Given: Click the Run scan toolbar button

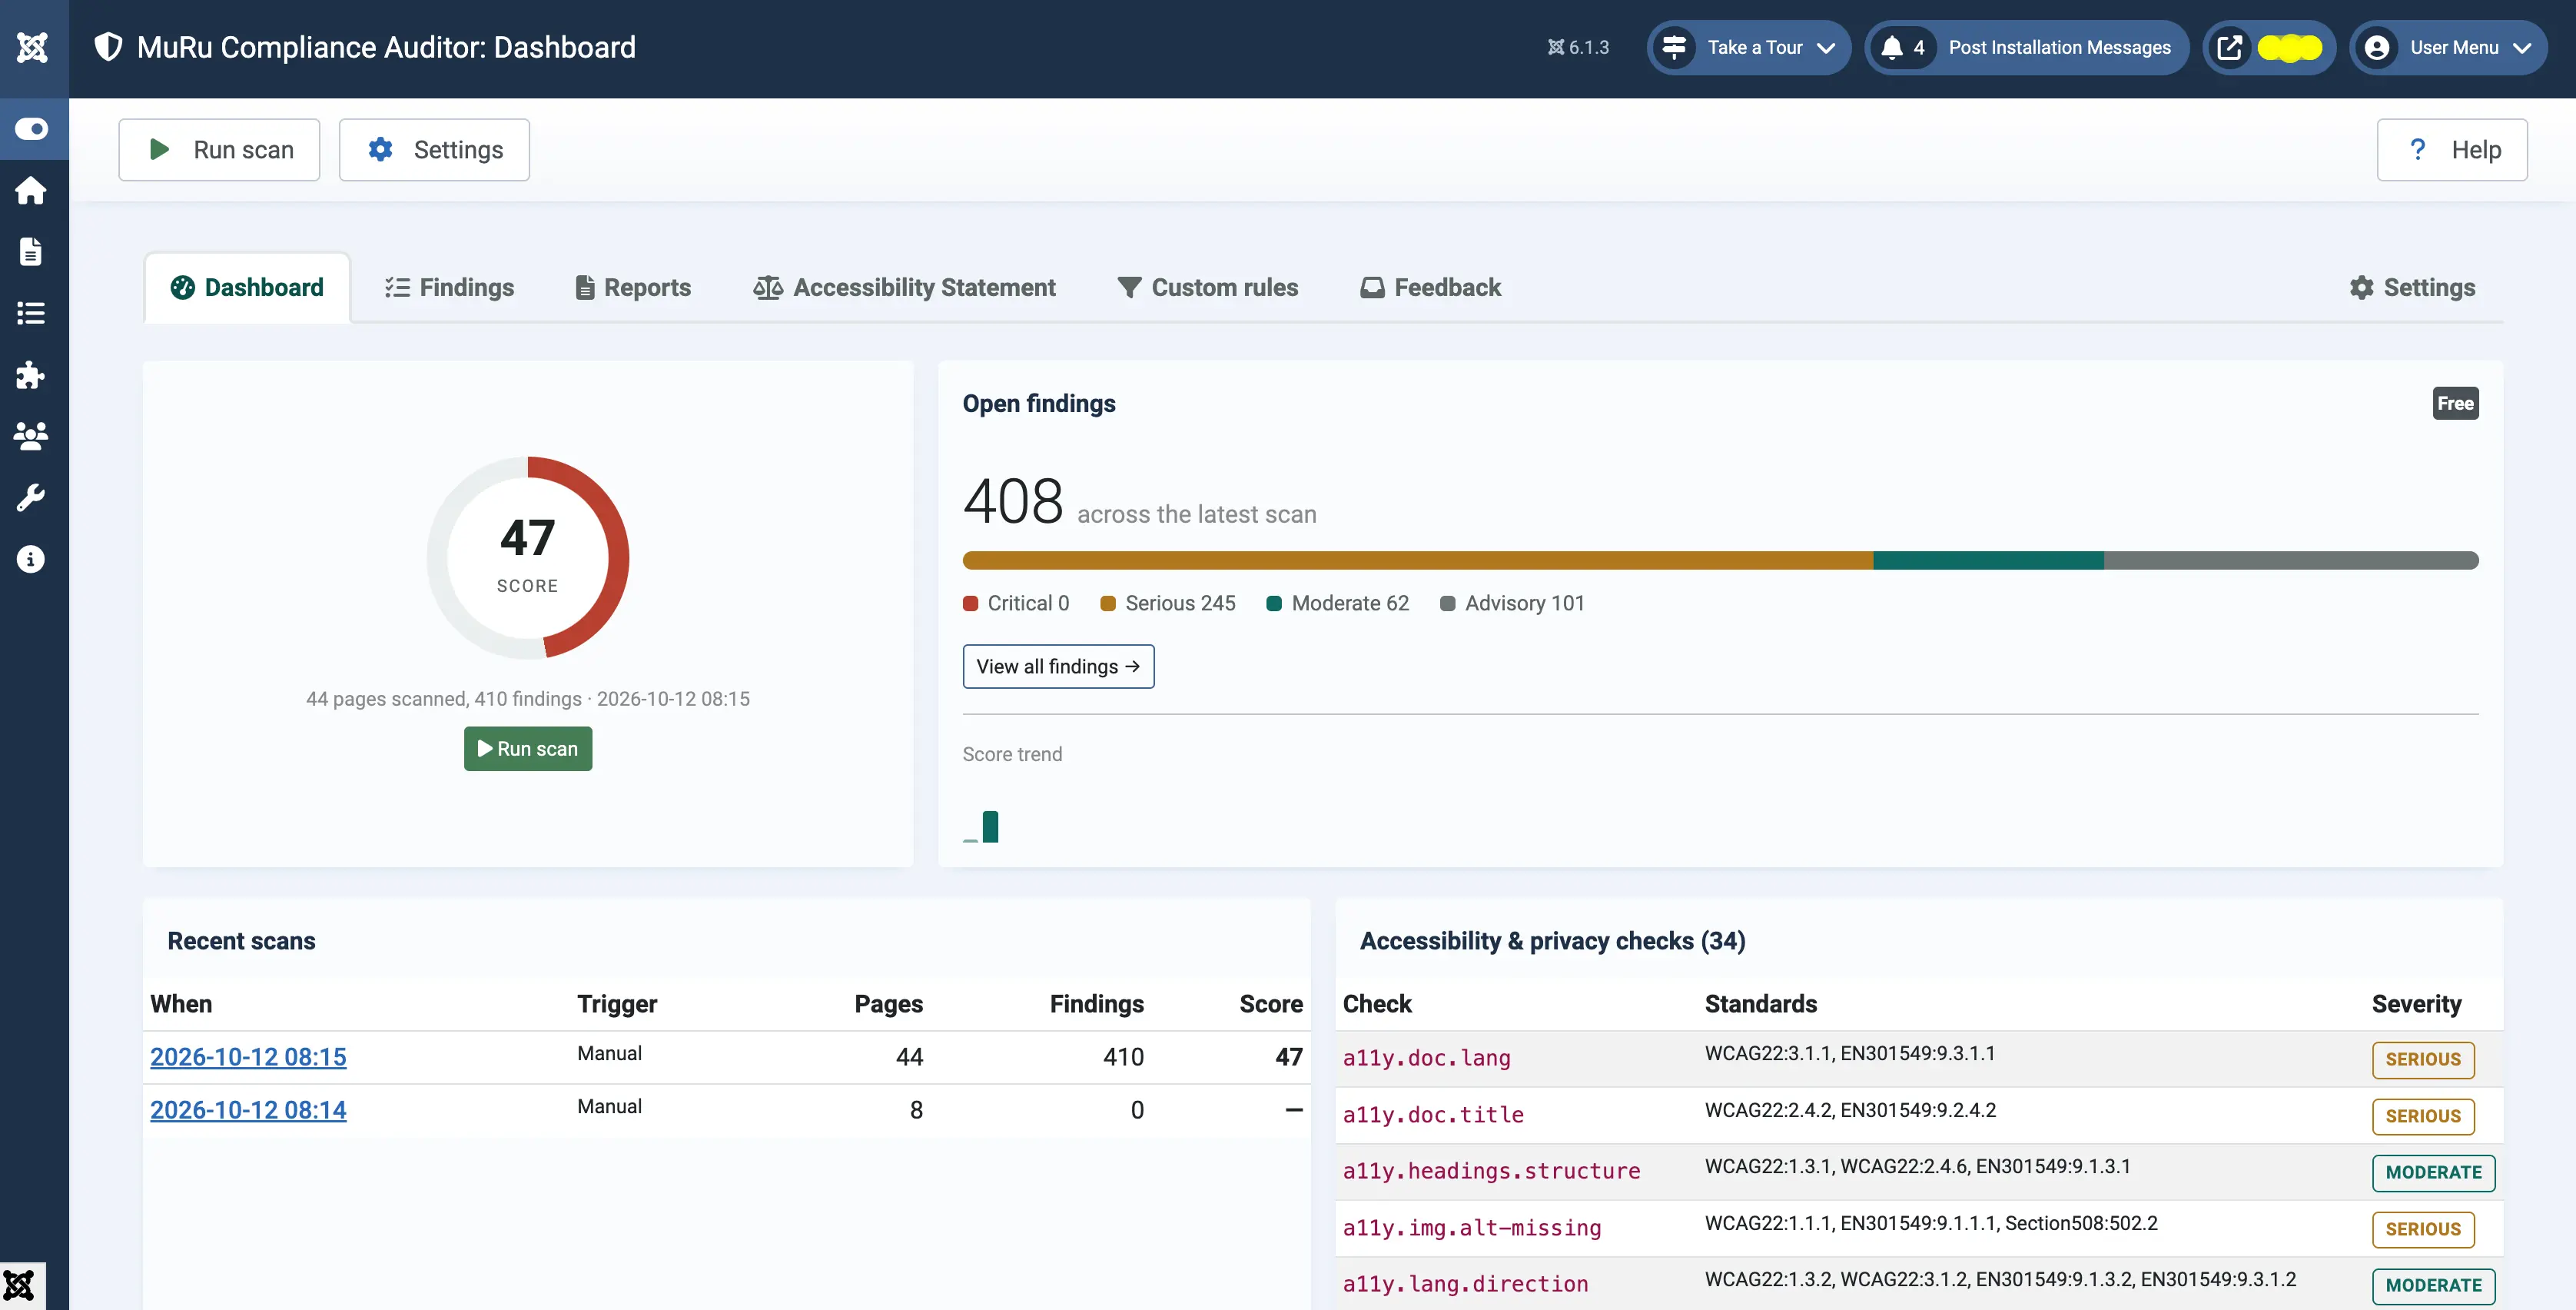Looking at the screenshot, I should [x=219, y=150].
